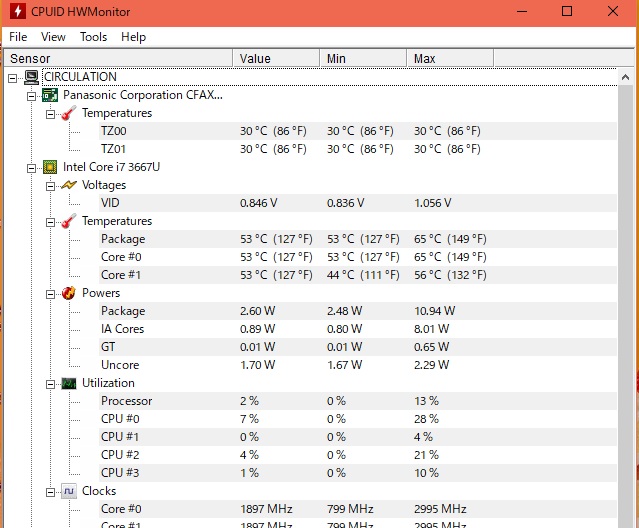Select the CPU #2 utilization row
The width and height of the screenshot is (639, 528).
(358, 455)
